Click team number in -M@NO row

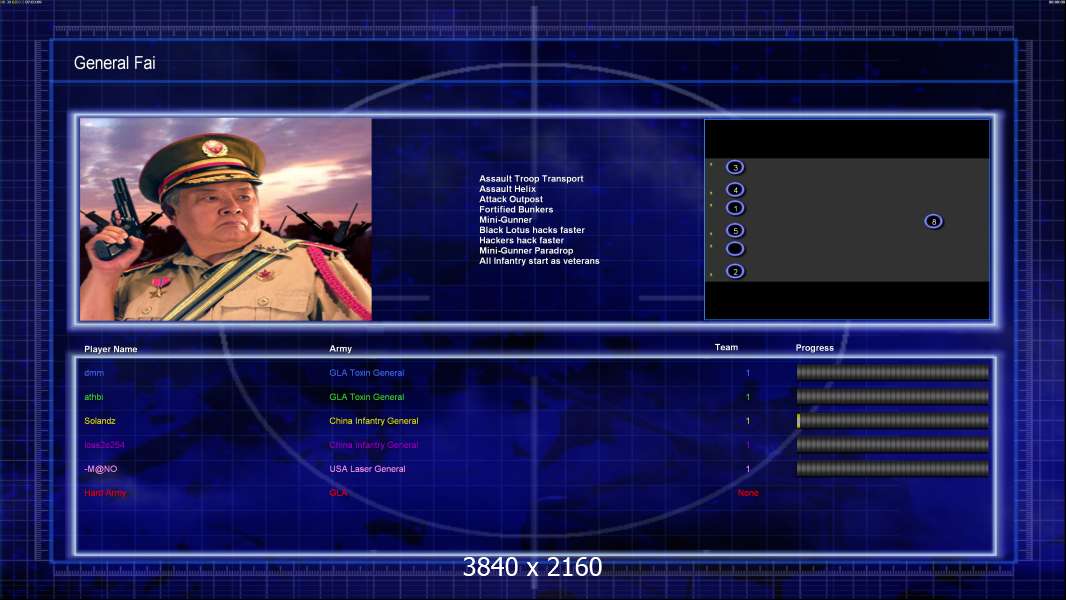pos(748,469)
